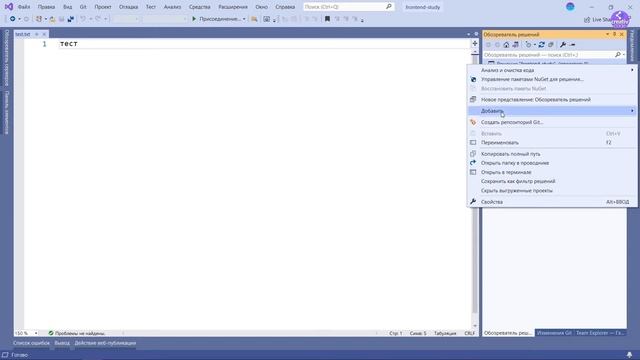Click the magnifier icon in the top search box
This screenshot has width=640, height=360.
pyautogui.click(x=389, y=7)
